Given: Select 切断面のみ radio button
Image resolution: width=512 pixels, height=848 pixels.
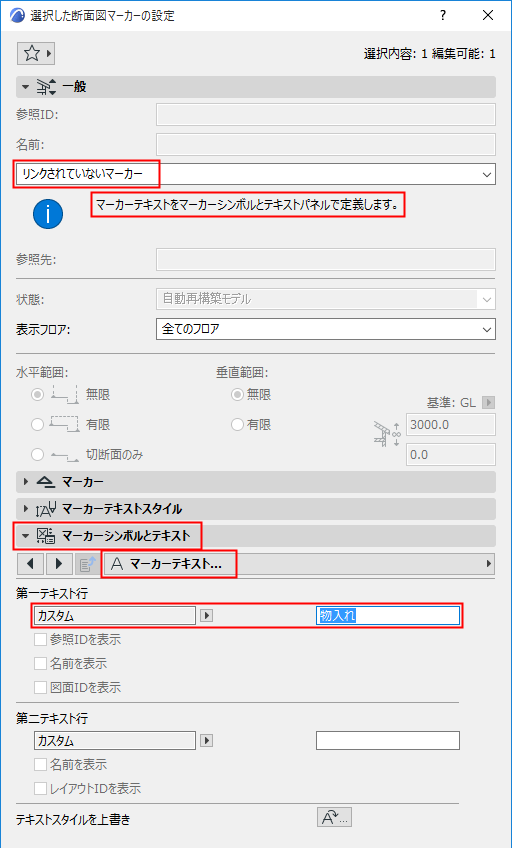Looking at the screenshot, I should (x=37, y=455).
